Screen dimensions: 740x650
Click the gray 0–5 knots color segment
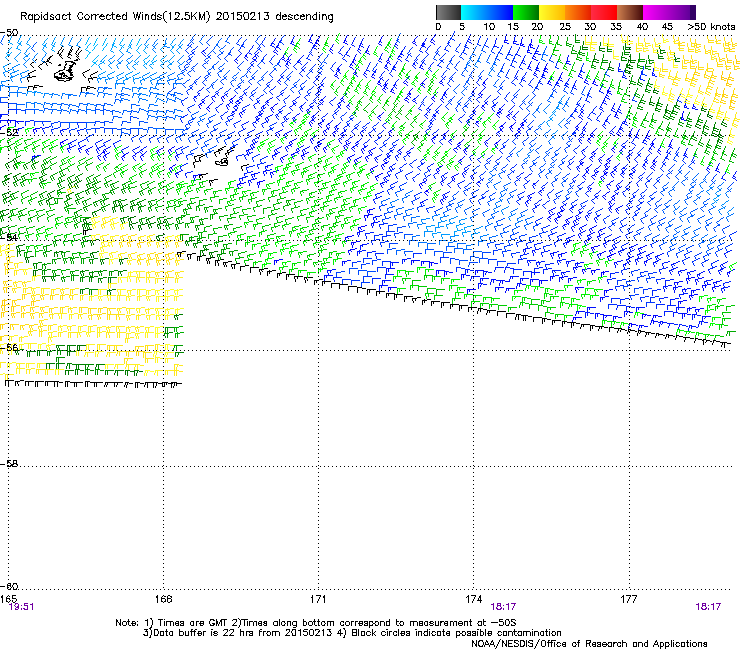448,12
